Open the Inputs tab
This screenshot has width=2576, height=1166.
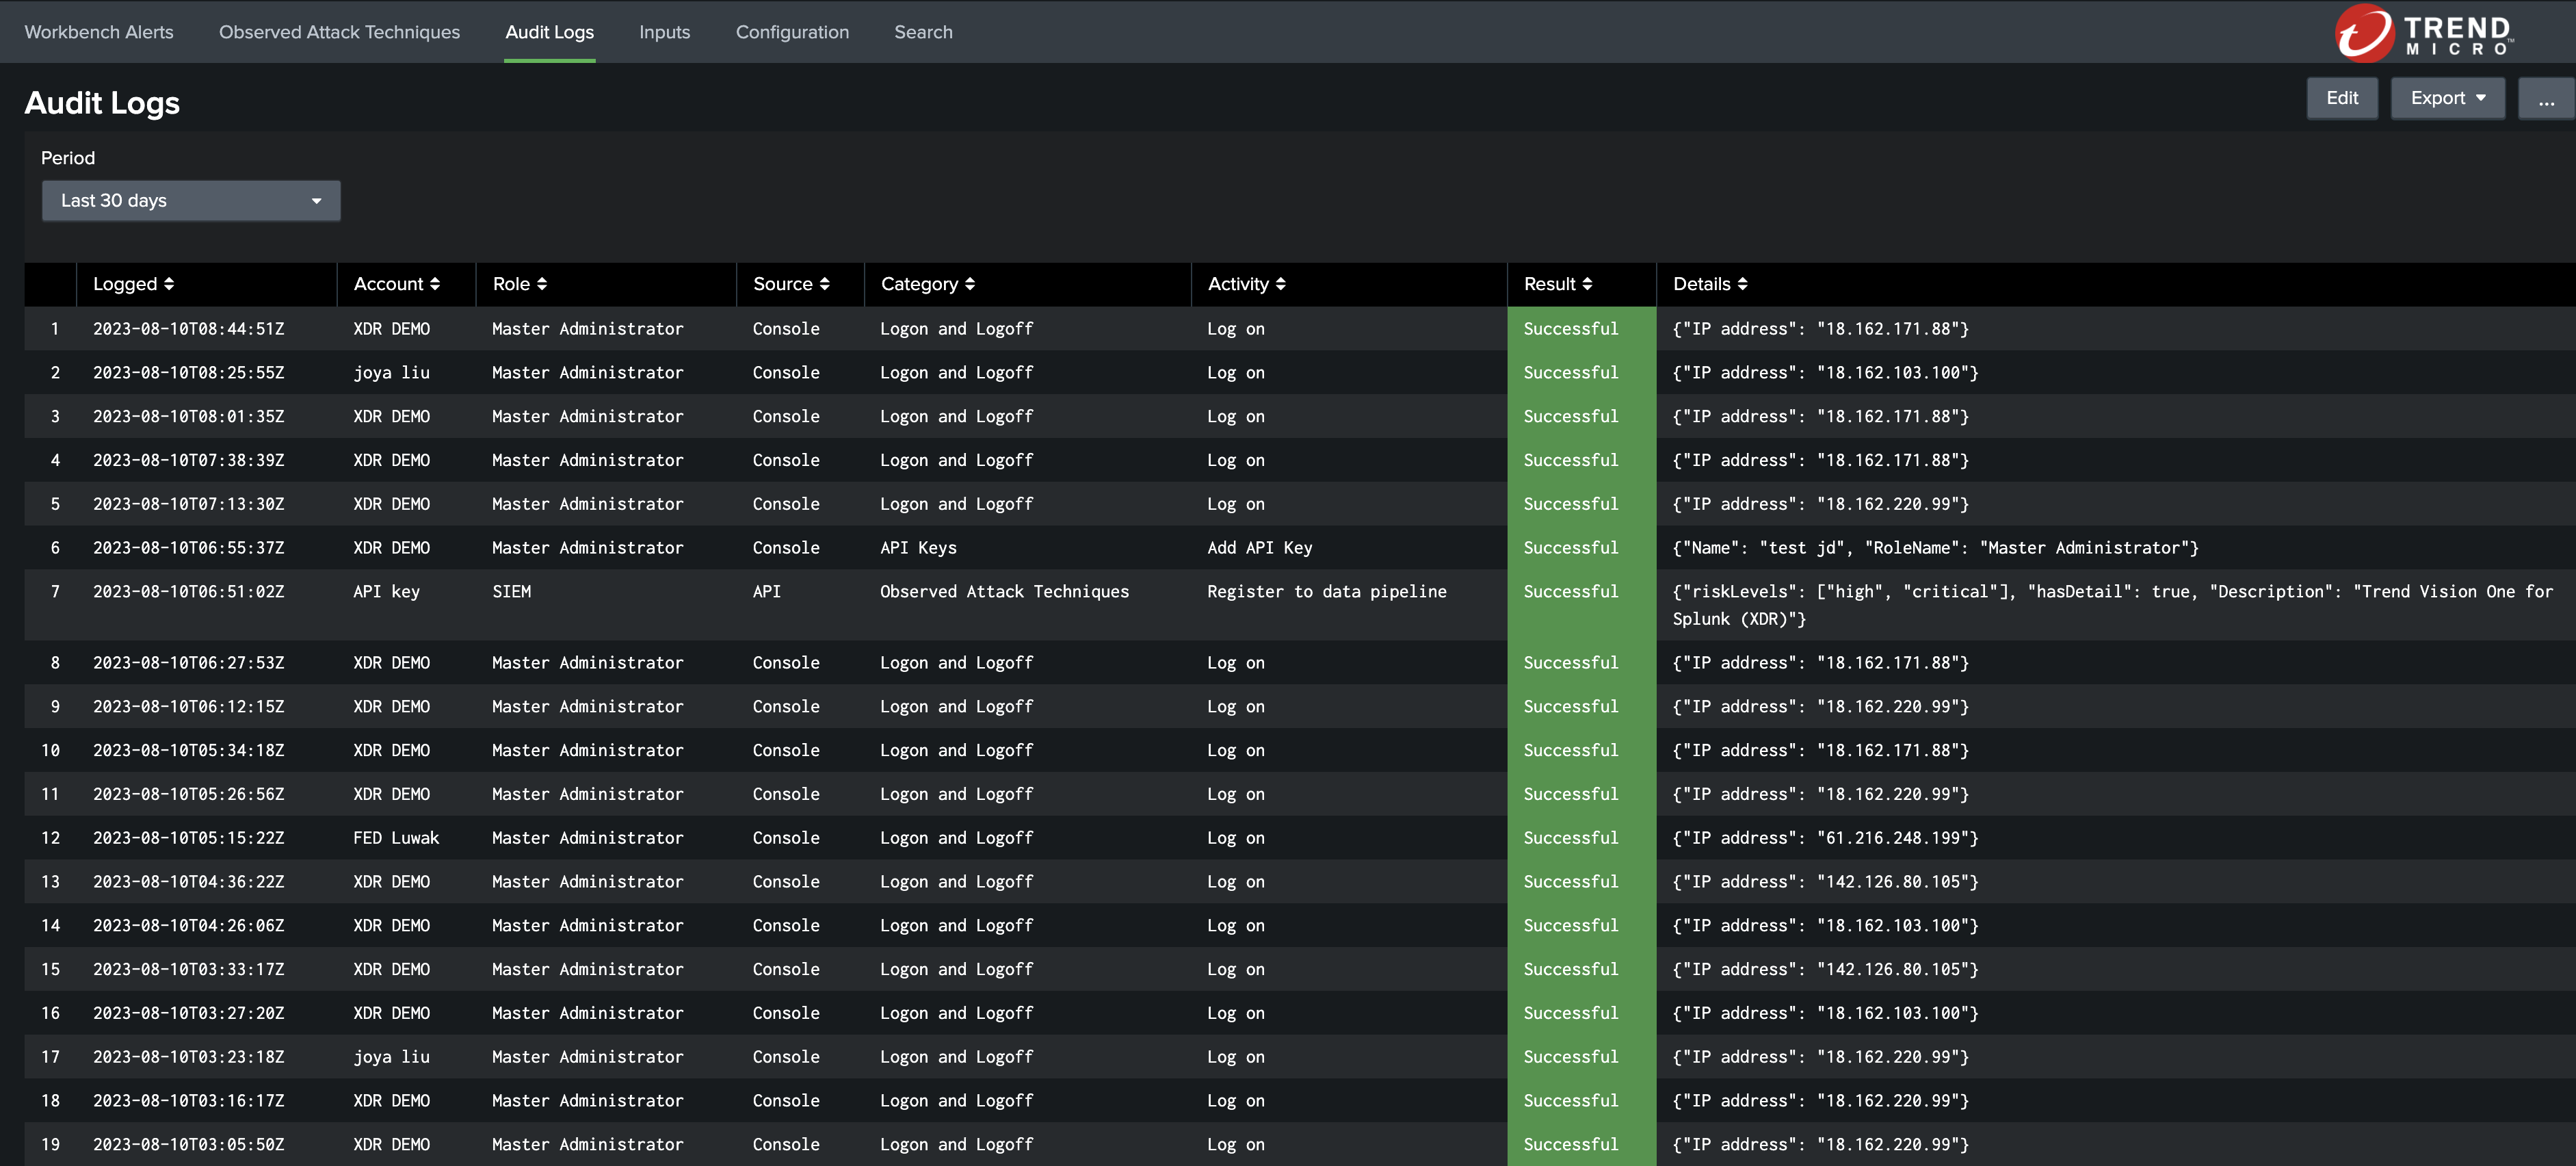(664, 32)
